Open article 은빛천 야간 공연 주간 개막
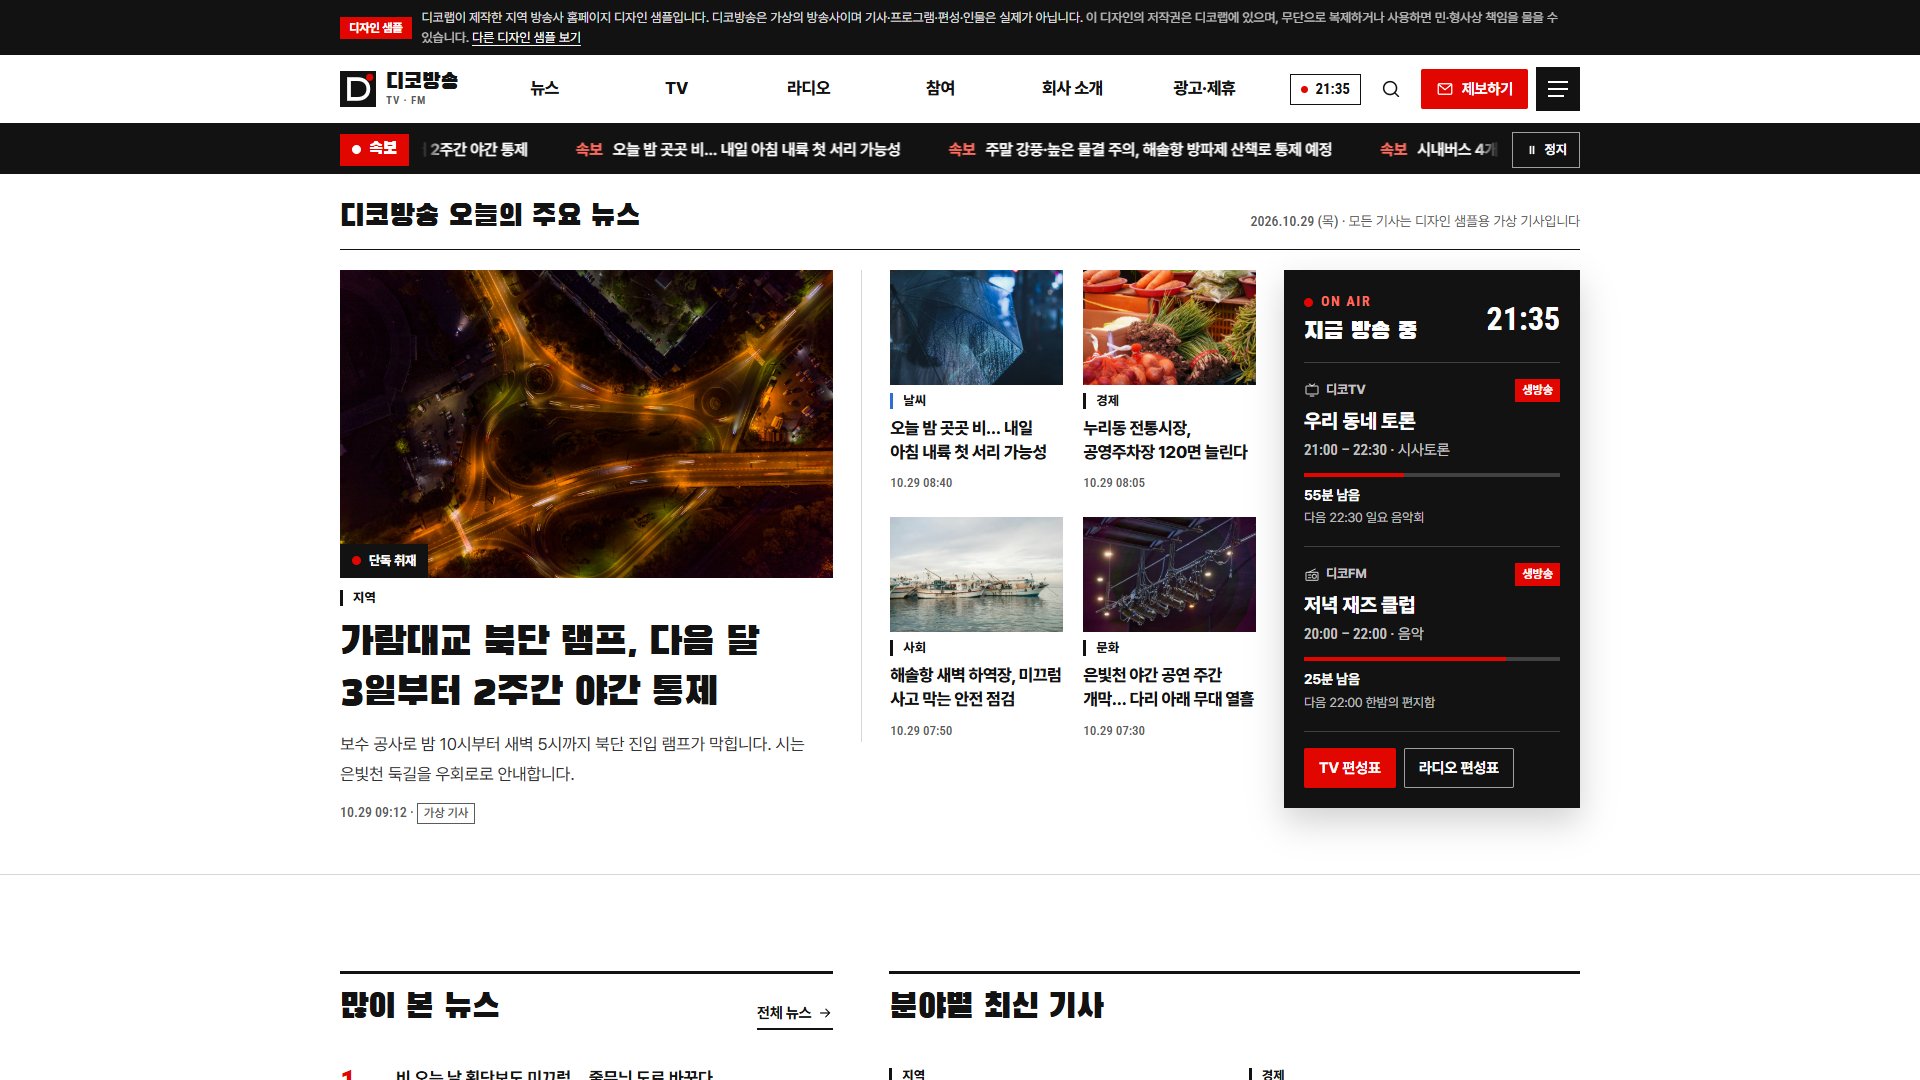The width and height of the screenshot is (1920, 1080). click(x=1168, y=687)
